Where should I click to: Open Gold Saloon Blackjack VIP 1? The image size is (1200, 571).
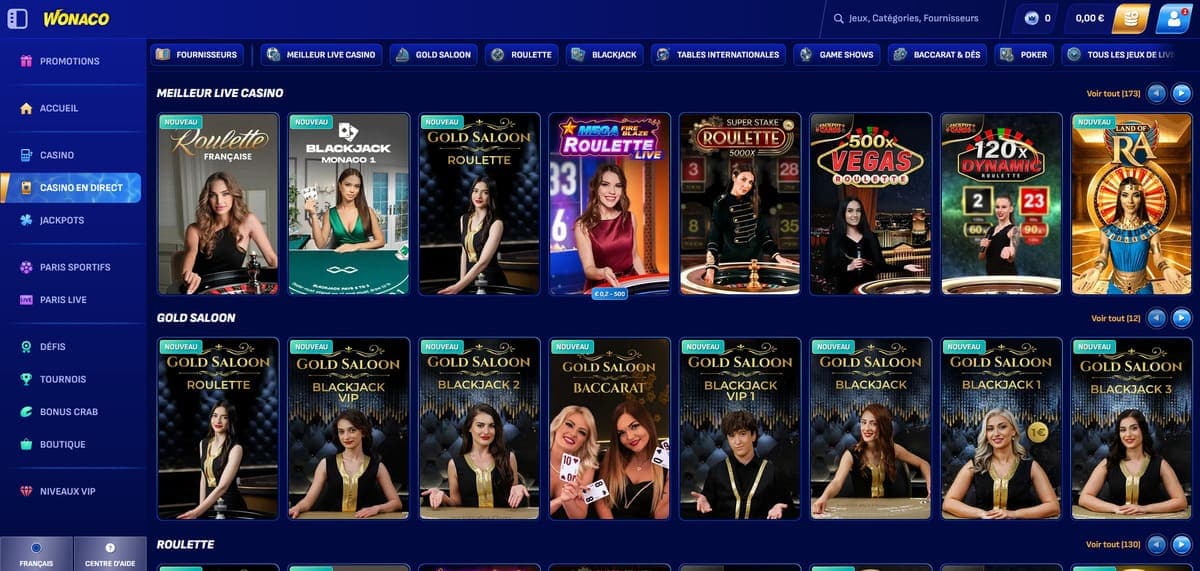[740, 429]
